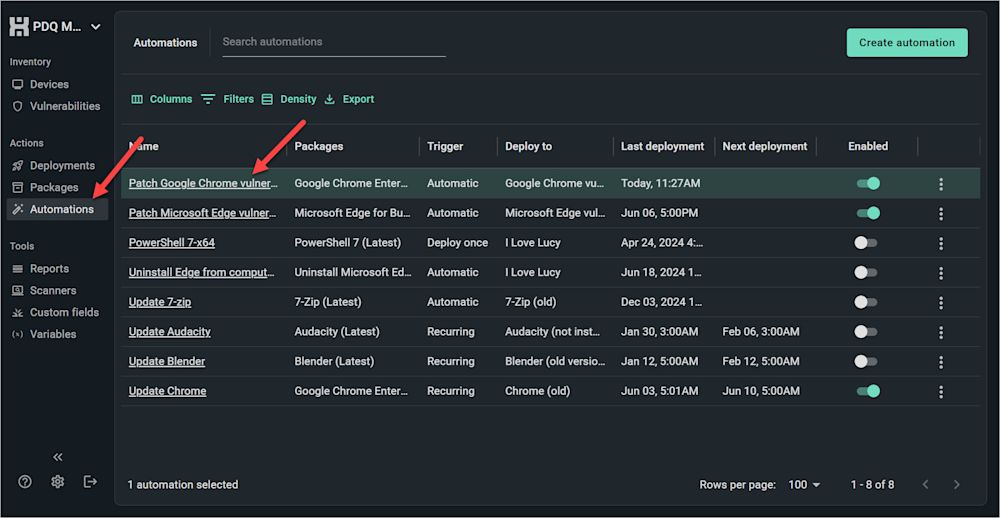Screen dimensions: 1000x518
Task: Open Patch Microsoft Edge vulnerabilities automation
Action: coord(203,213)
